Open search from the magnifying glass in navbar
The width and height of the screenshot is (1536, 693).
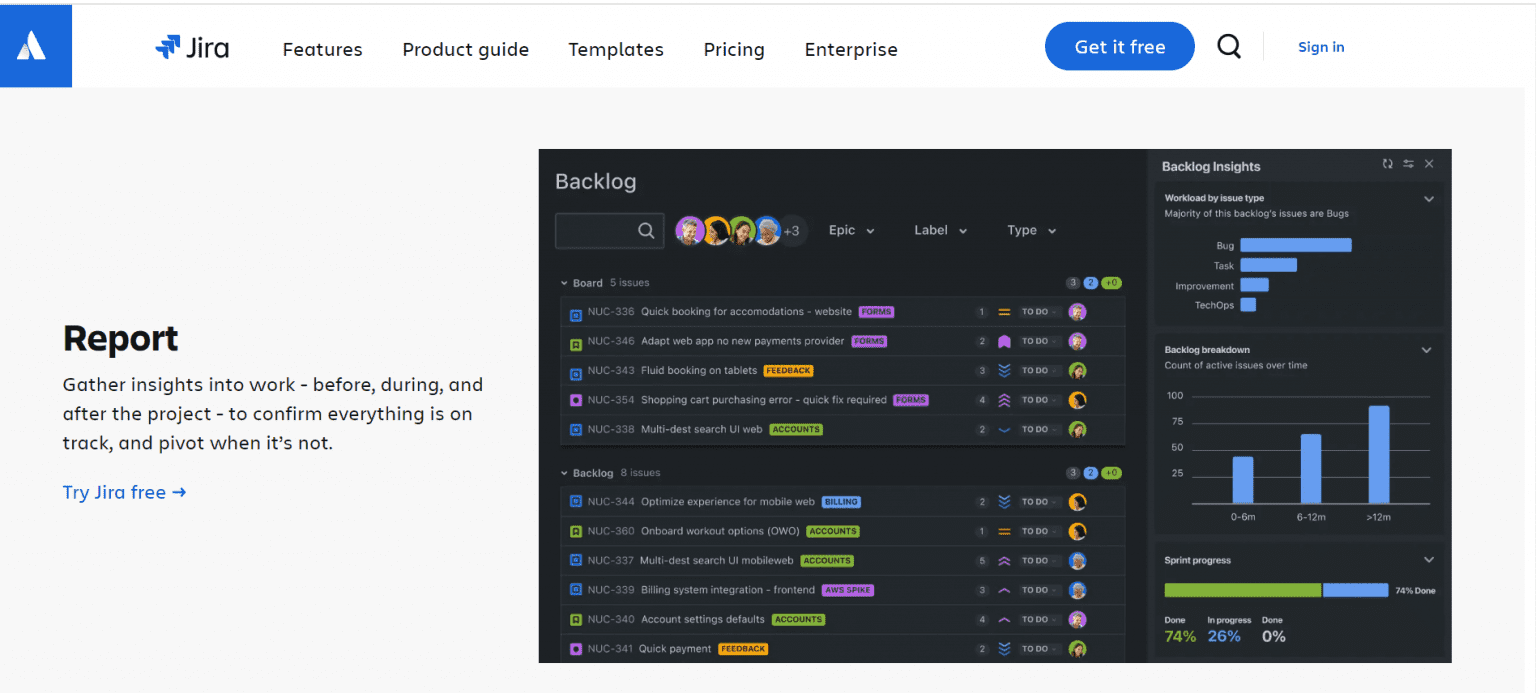[1228, 46]
